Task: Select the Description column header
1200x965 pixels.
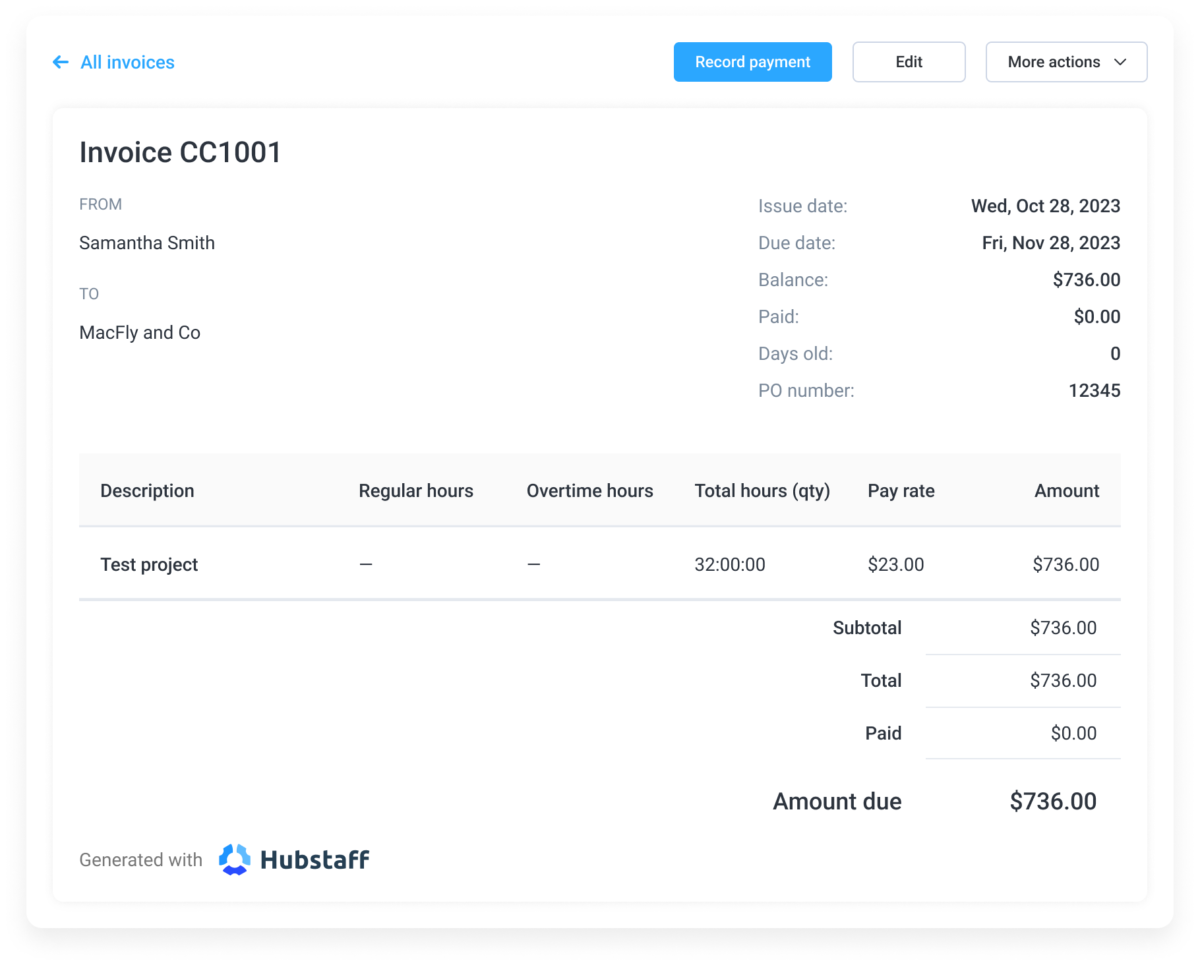Action: 147,490
